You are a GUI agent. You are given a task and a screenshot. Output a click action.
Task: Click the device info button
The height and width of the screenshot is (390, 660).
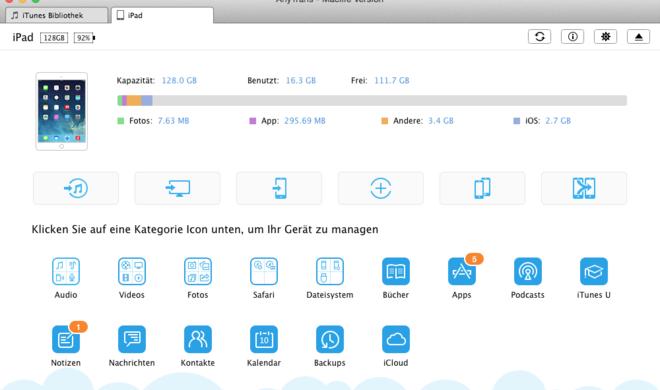pos(572,37)
